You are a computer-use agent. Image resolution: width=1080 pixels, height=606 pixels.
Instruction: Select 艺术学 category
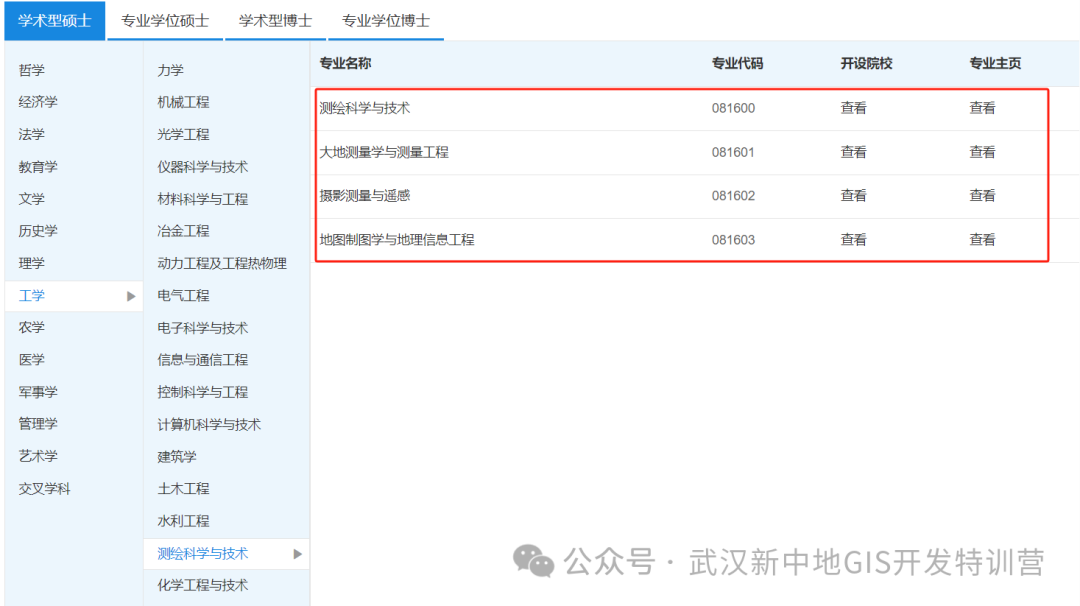(x=38, y=456)
